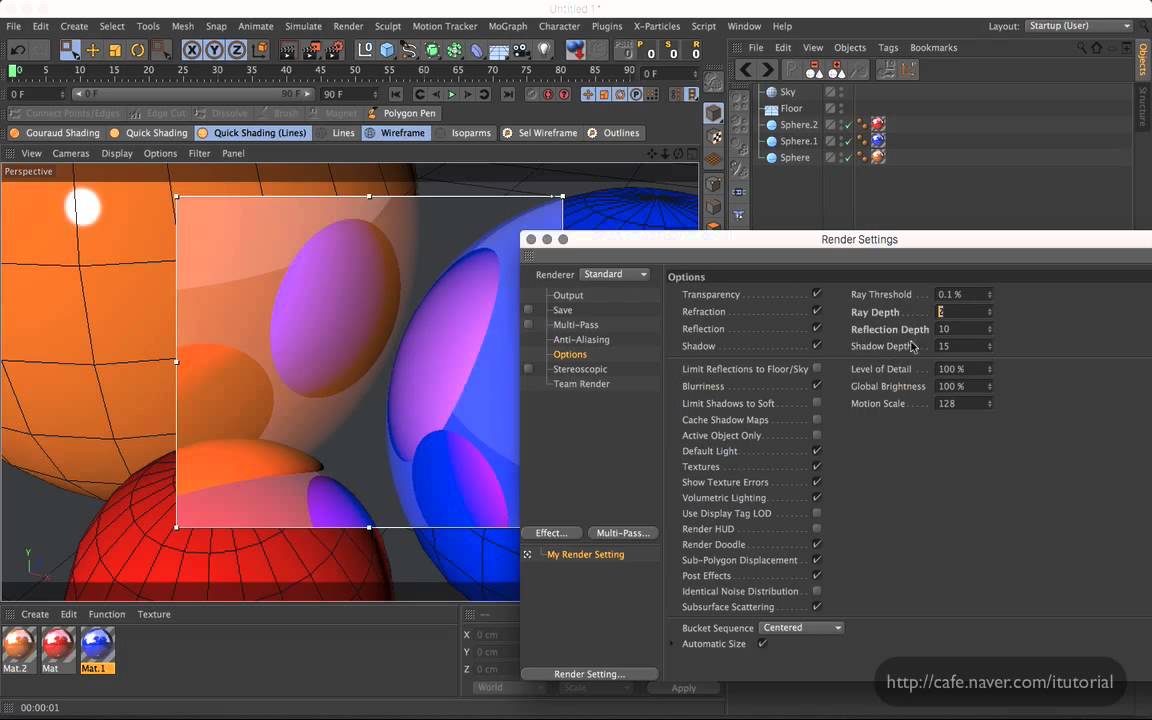Activate the Rotate tool
Screen dimensions: 1152x720
click(x=137, y=50)
